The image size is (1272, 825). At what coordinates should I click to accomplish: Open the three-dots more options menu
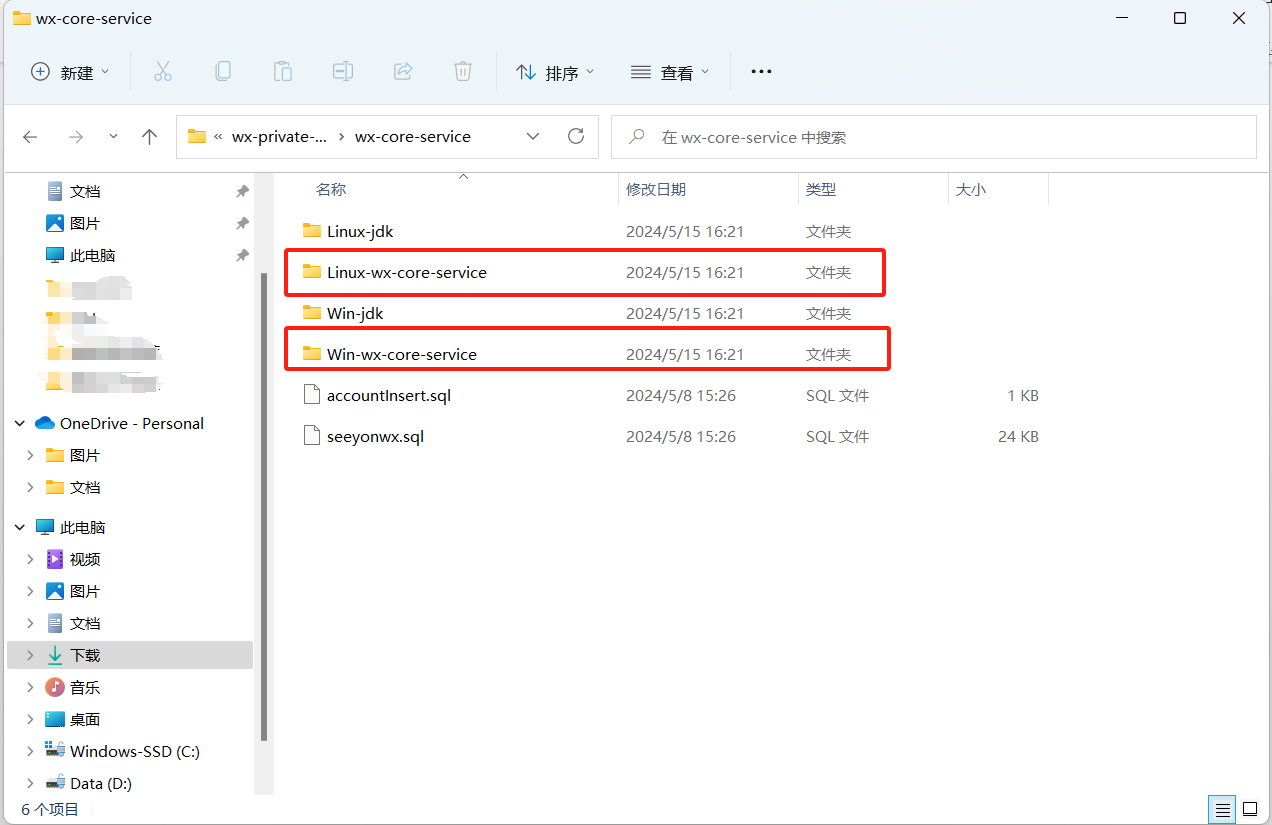pos(761,72)
